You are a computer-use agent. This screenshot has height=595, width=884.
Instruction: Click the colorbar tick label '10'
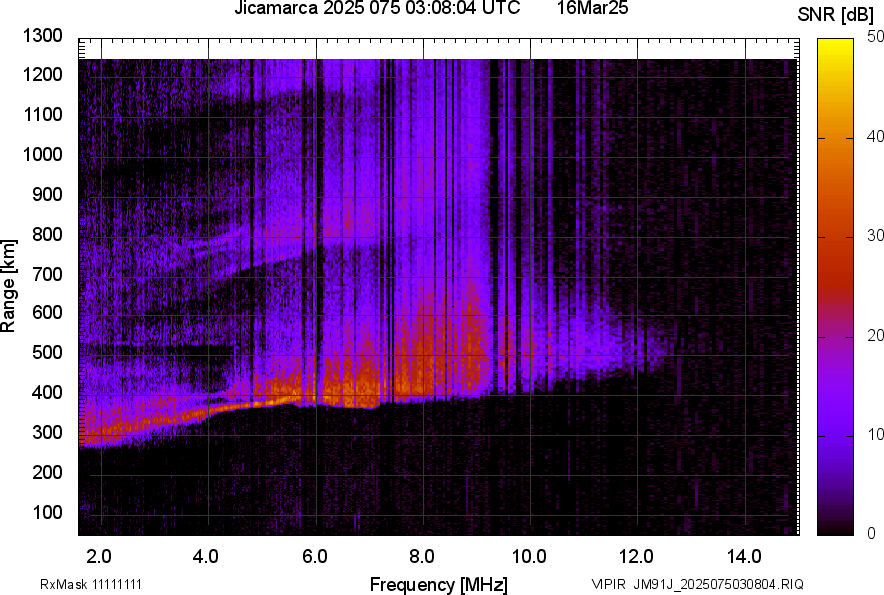876,435
